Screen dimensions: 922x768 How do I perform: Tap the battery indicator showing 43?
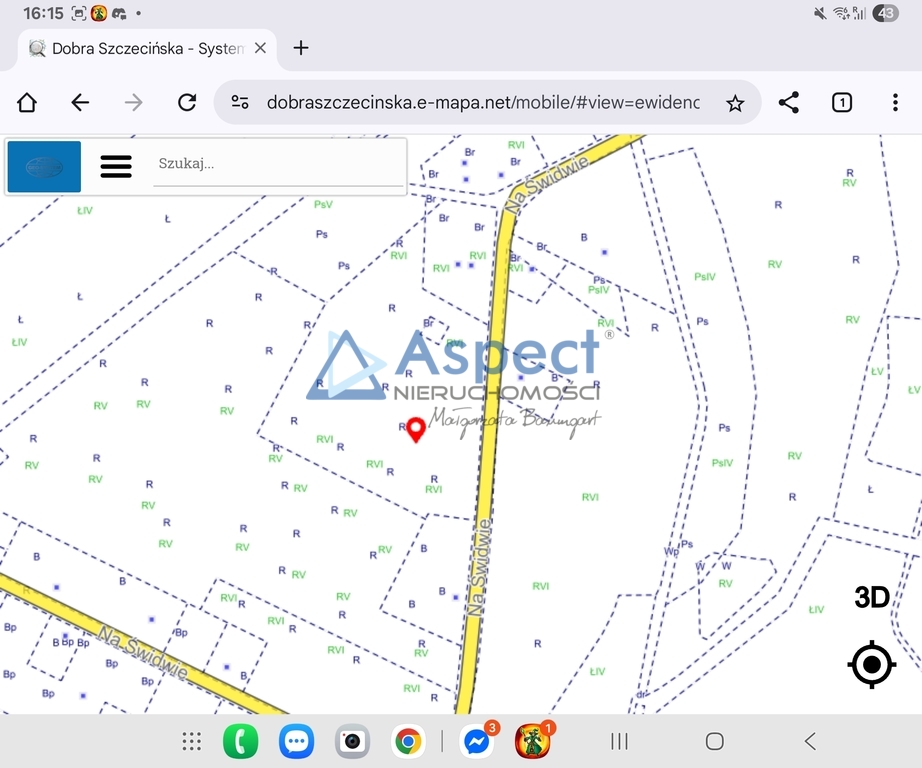click(x=886, y=13)
